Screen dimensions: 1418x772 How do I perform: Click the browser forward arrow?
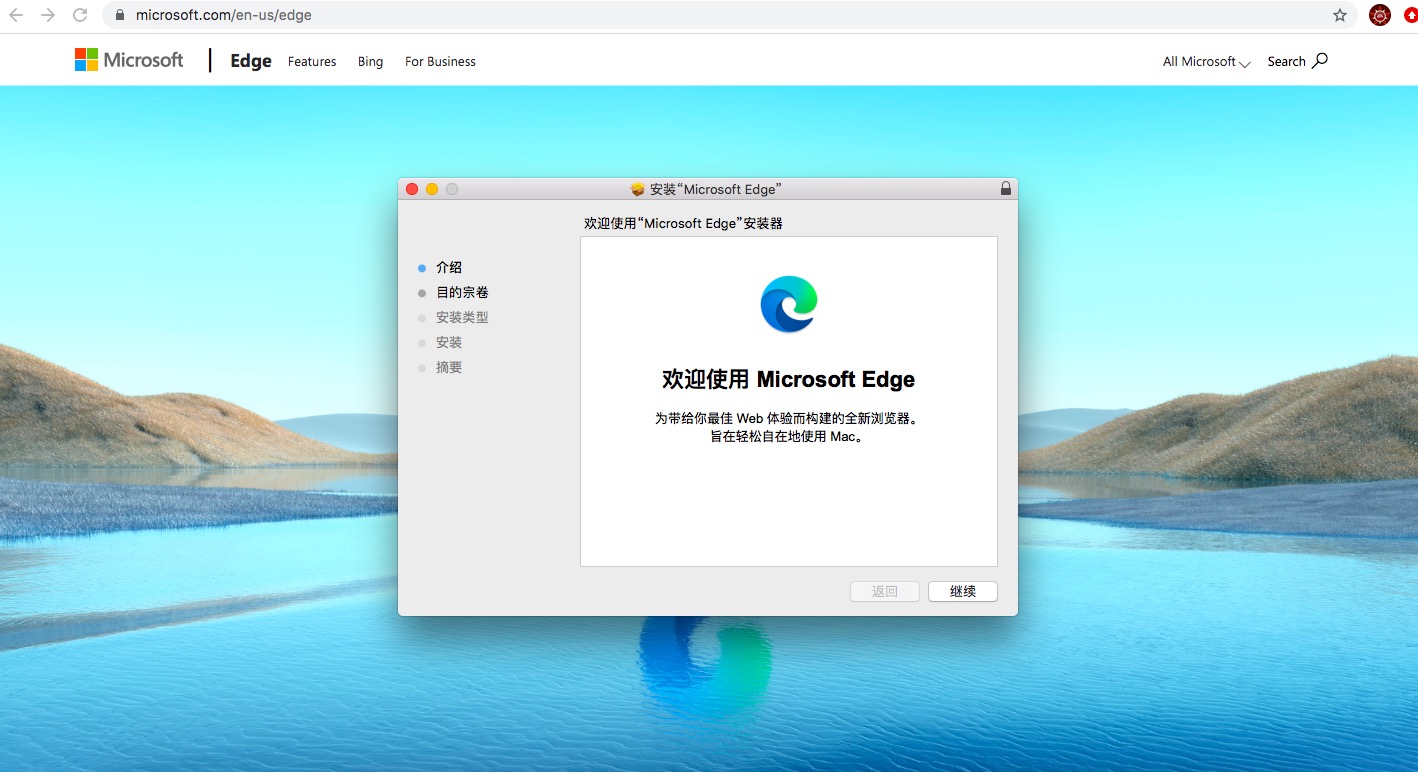47,15
